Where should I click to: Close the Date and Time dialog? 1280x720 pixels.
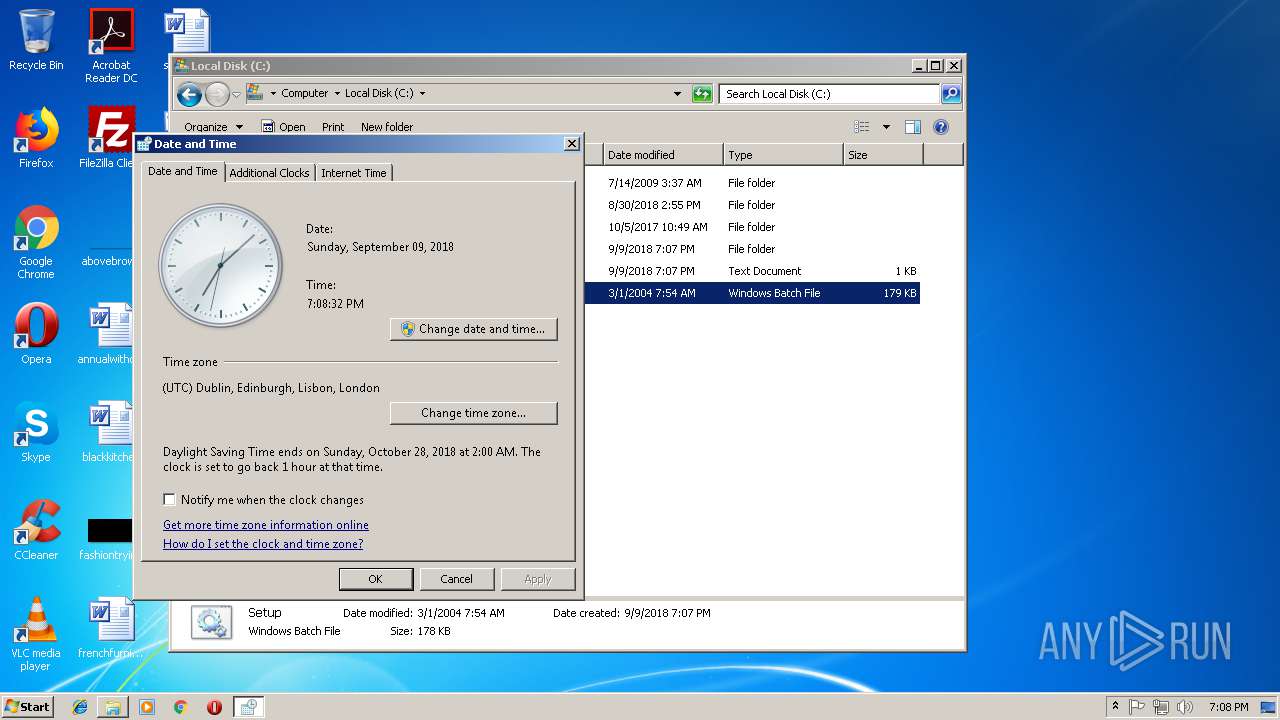[571, 144]
